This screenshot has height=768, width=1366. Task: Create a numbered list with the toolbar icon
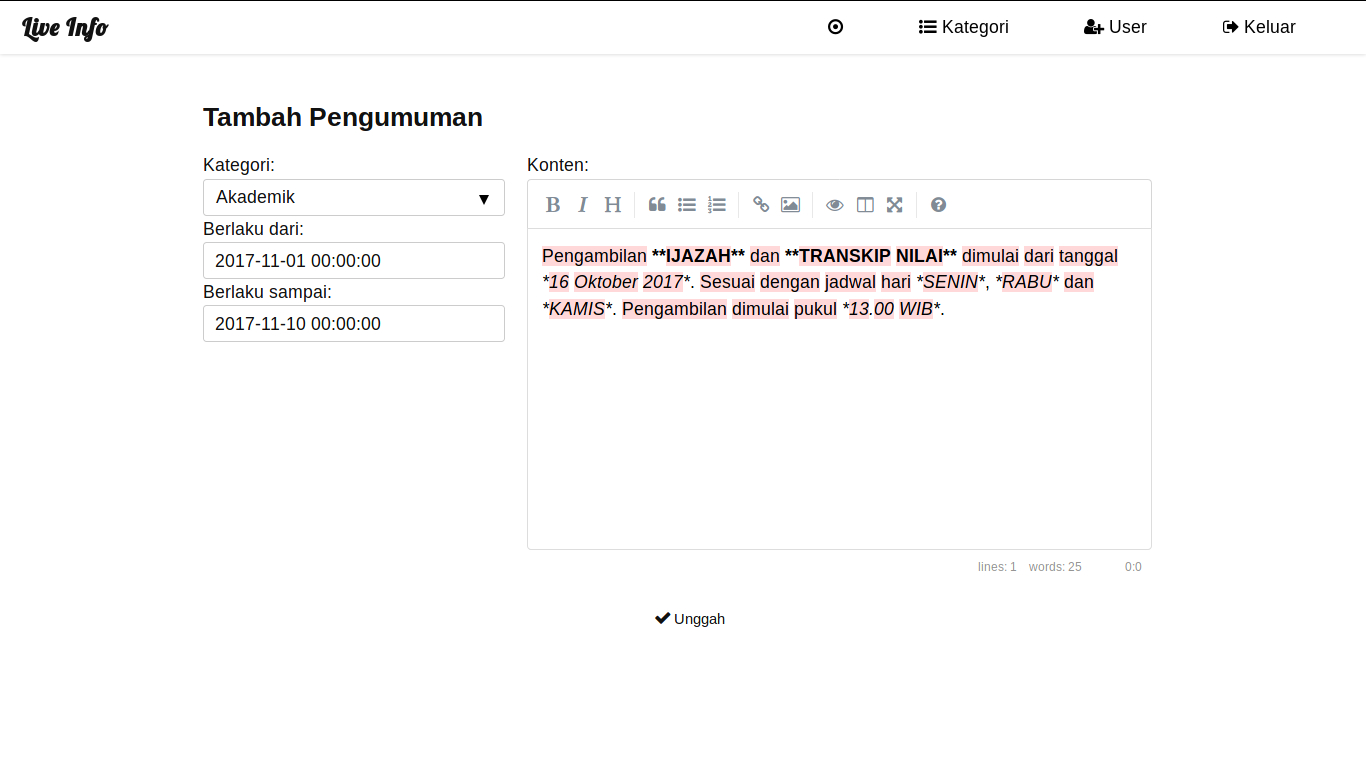pyautogui.click(x=717, y=205)
